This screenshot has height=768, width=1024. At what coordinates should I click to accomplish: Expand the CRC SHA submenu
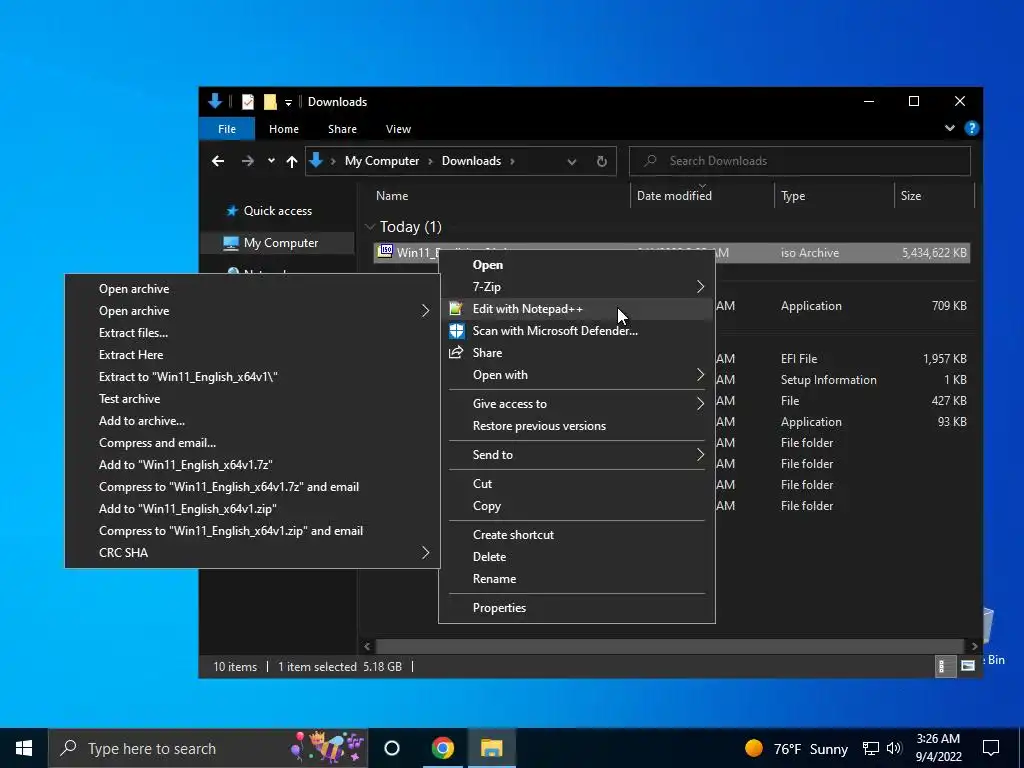[x=425, y=552]
